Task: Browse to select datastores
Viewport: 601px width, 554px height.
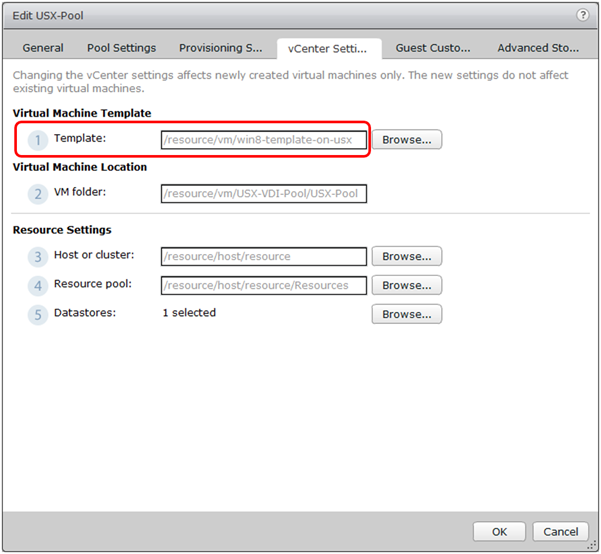Action: (x=406, y=314)
